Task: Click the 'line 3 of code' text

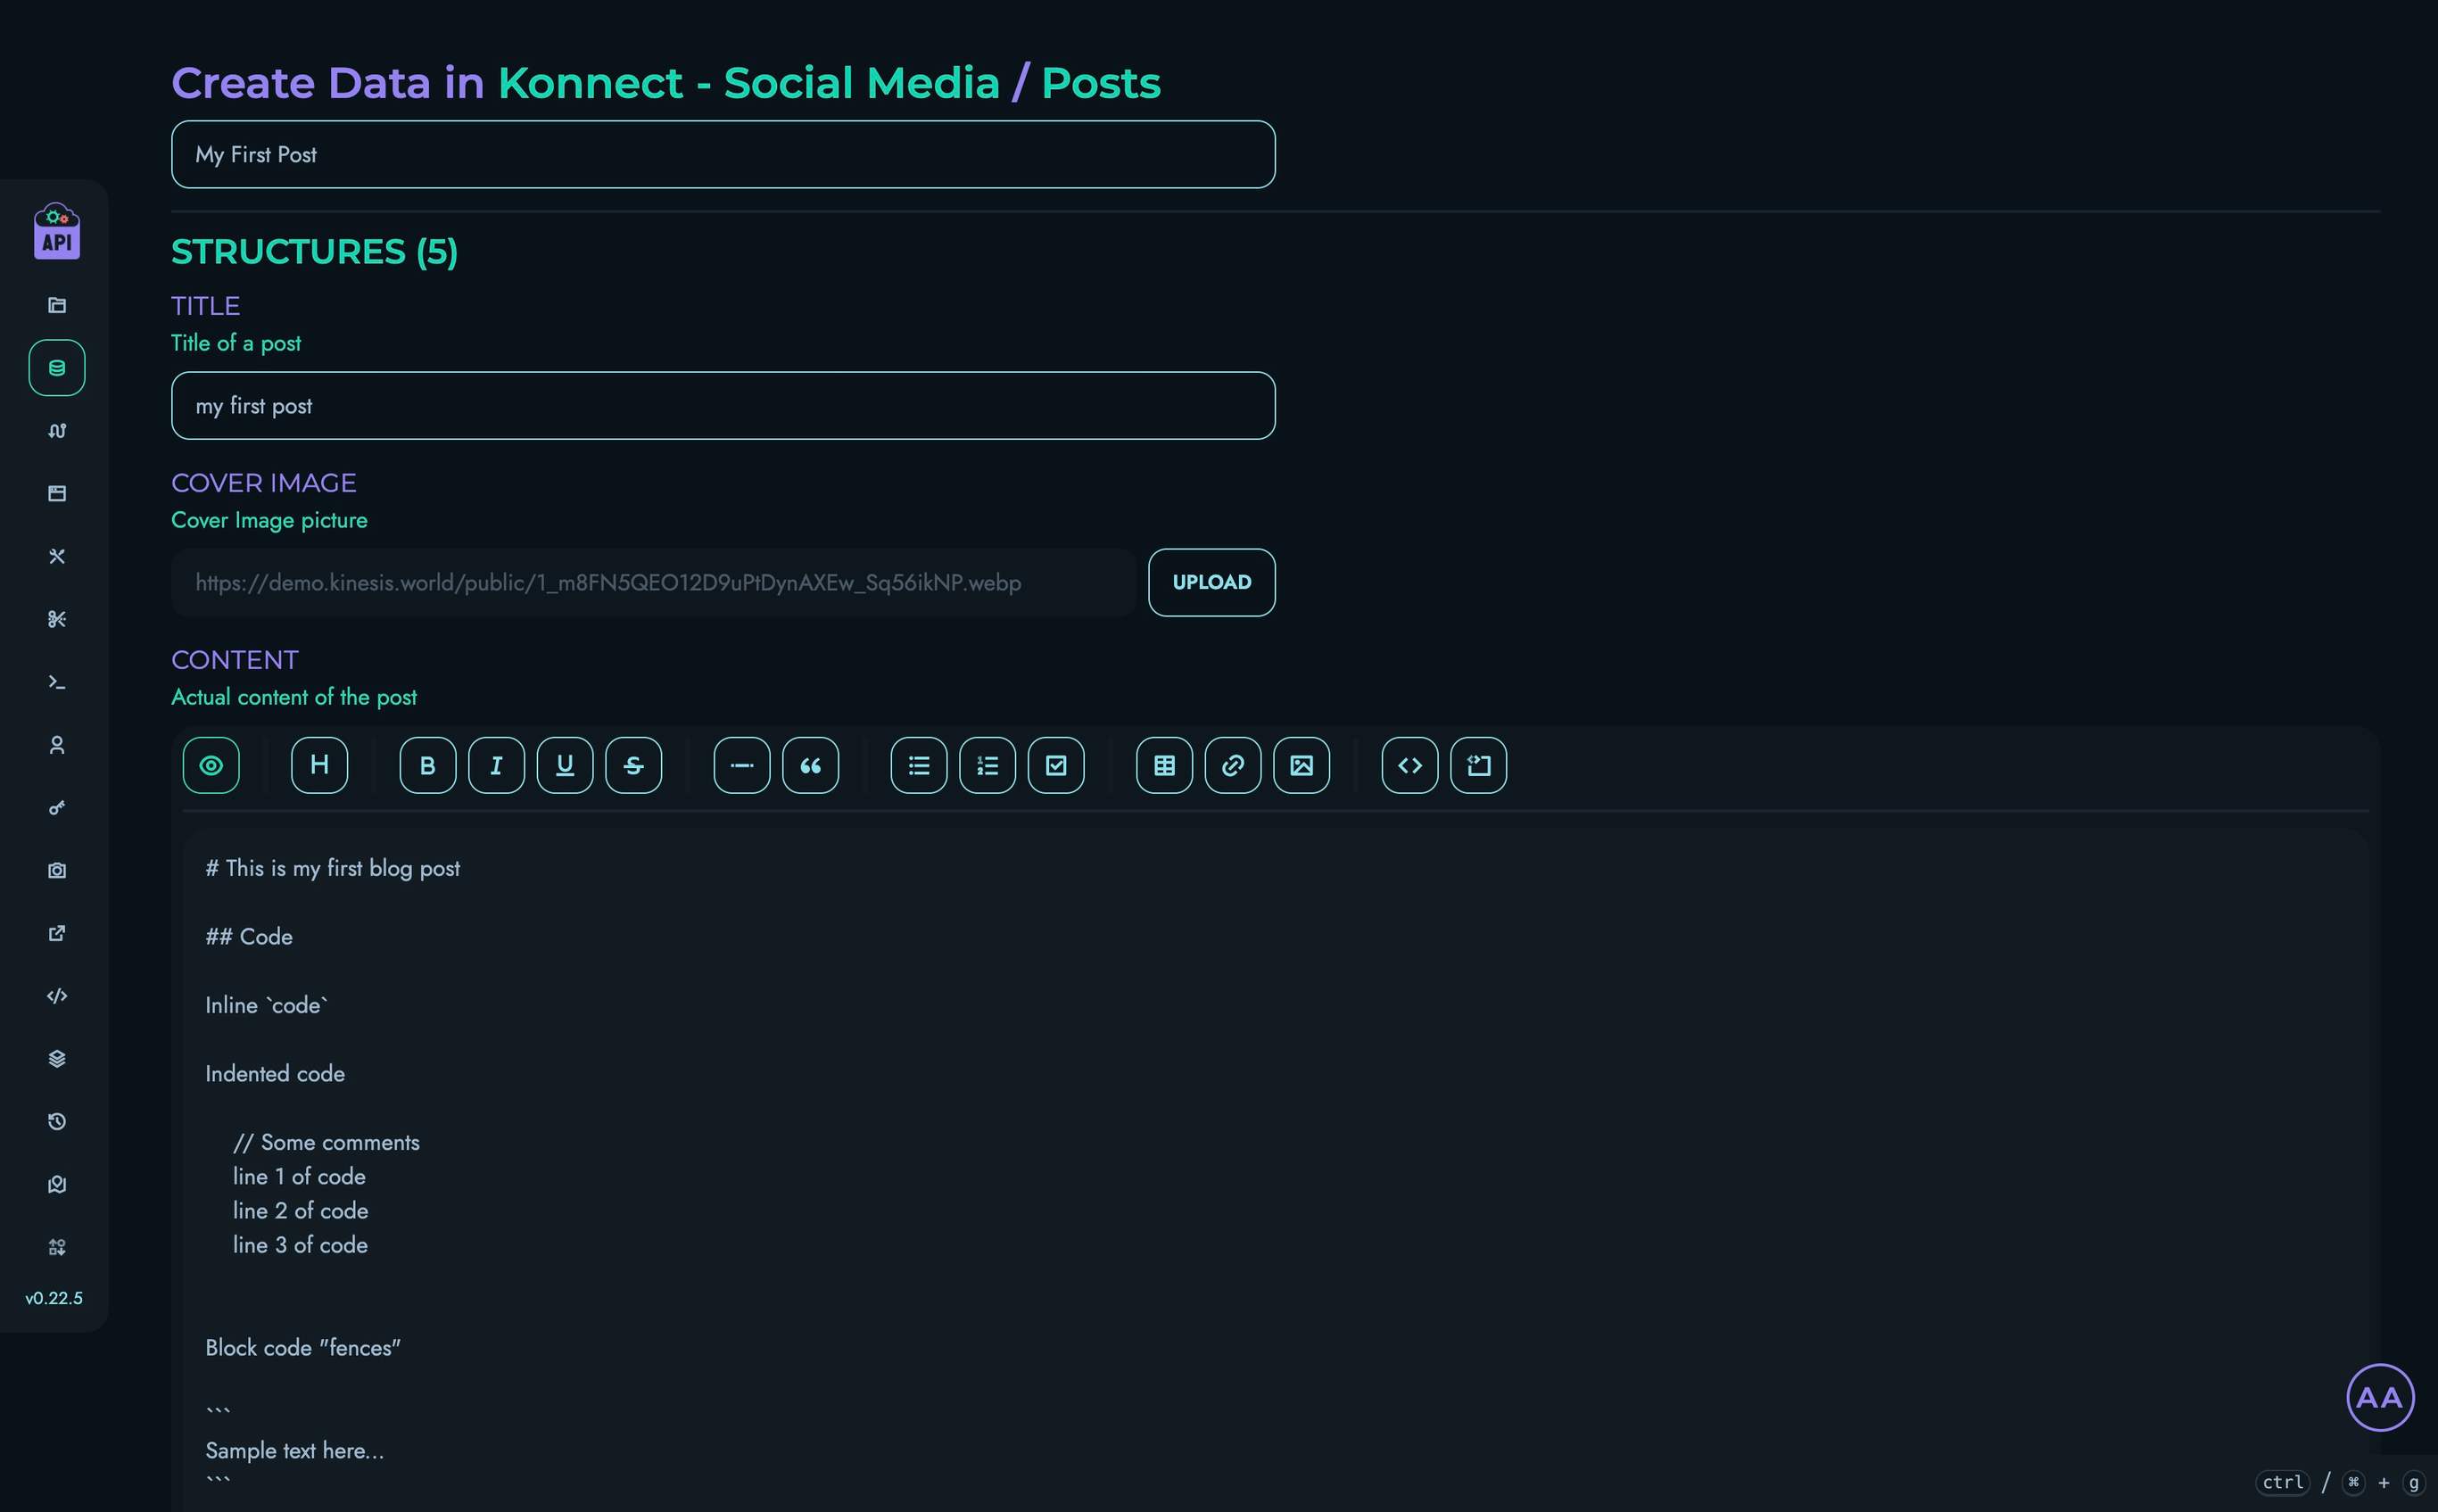Action: point(300,1244)
